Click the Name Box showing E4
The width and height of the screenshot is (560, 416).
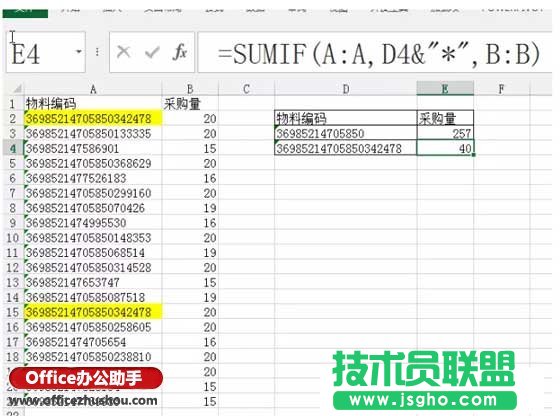pyautogui.click(x=45, y=52)
